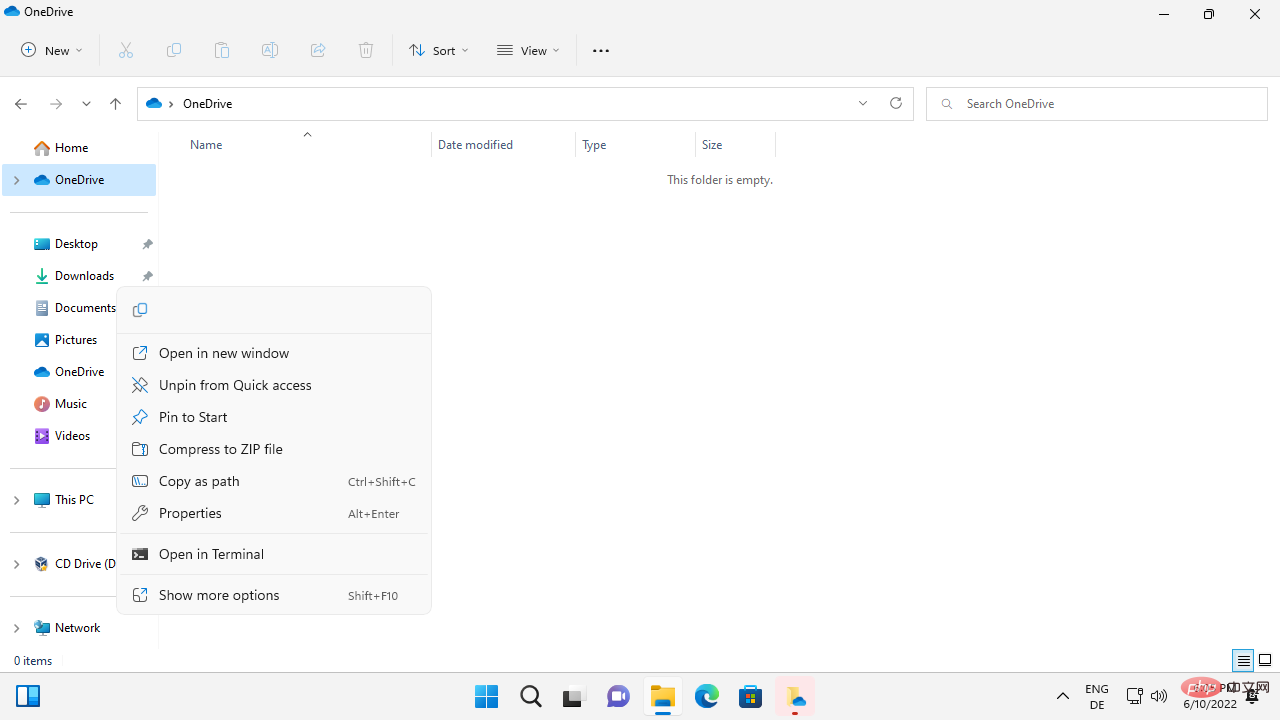Switch to large thumbnails view icon
Image resolution: width=1280 pixels, height=720 pixels.
pyautogui.click(x=1265, y=660)
